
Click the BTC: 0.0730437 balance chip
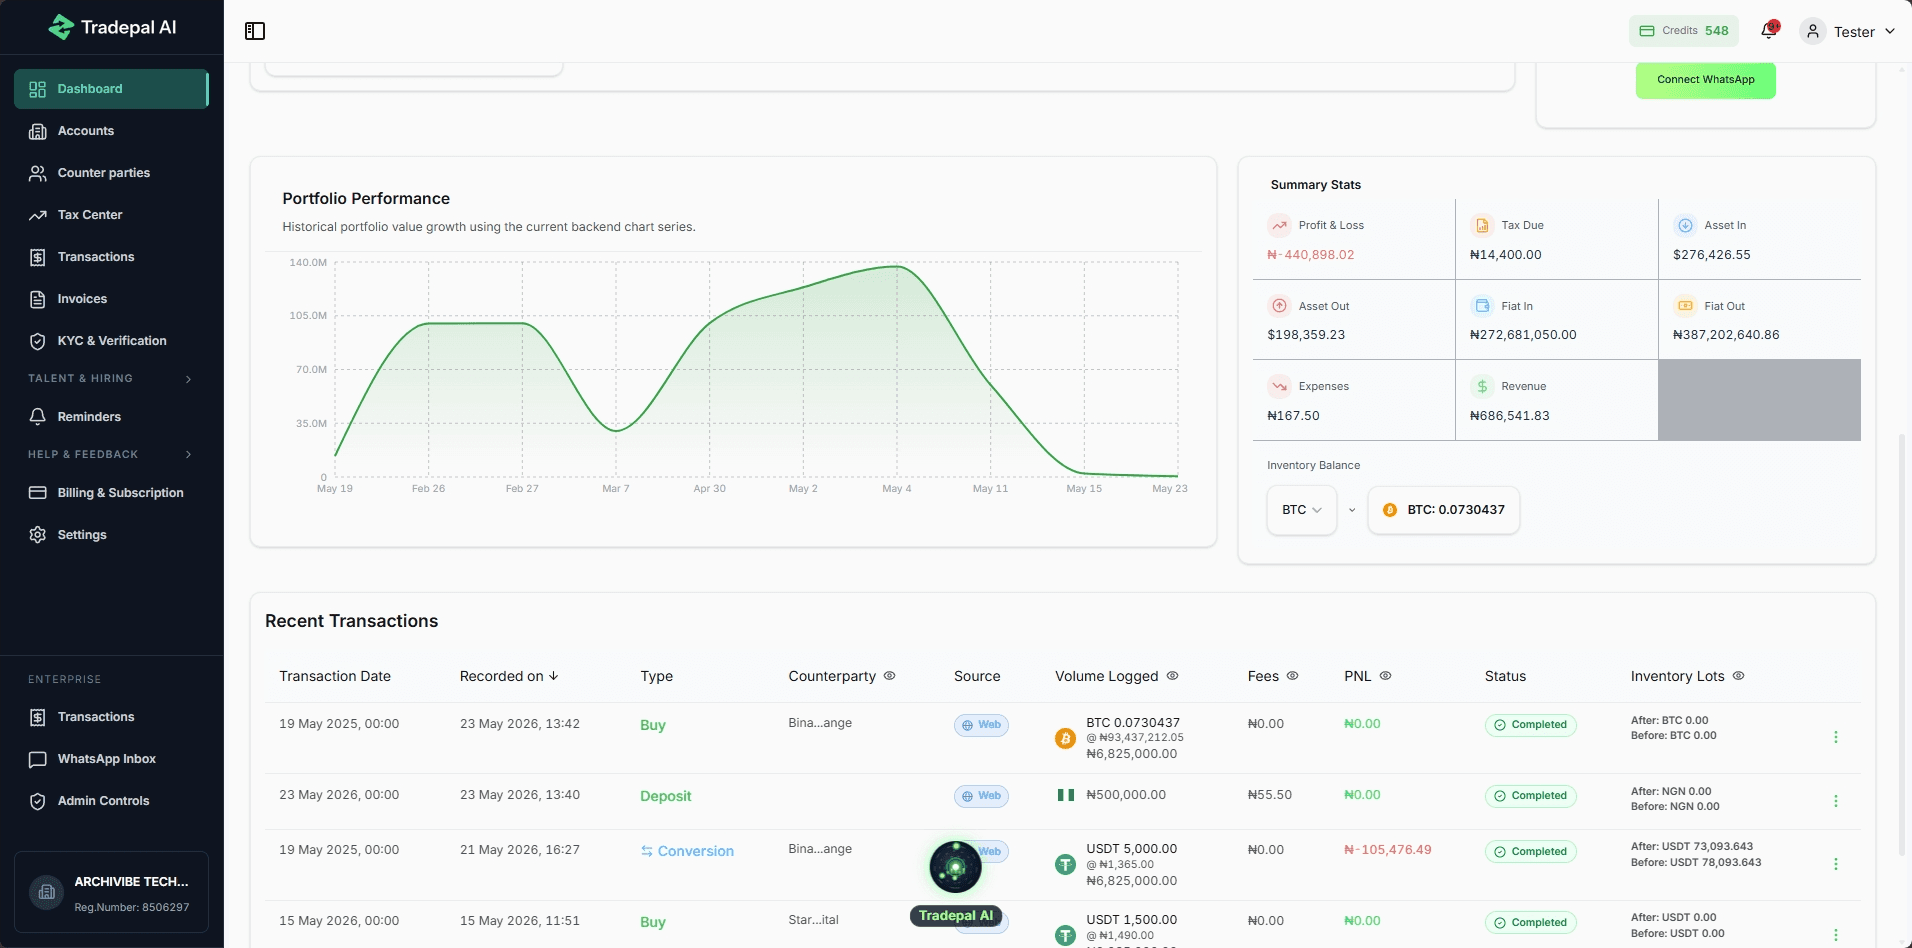1443,510
